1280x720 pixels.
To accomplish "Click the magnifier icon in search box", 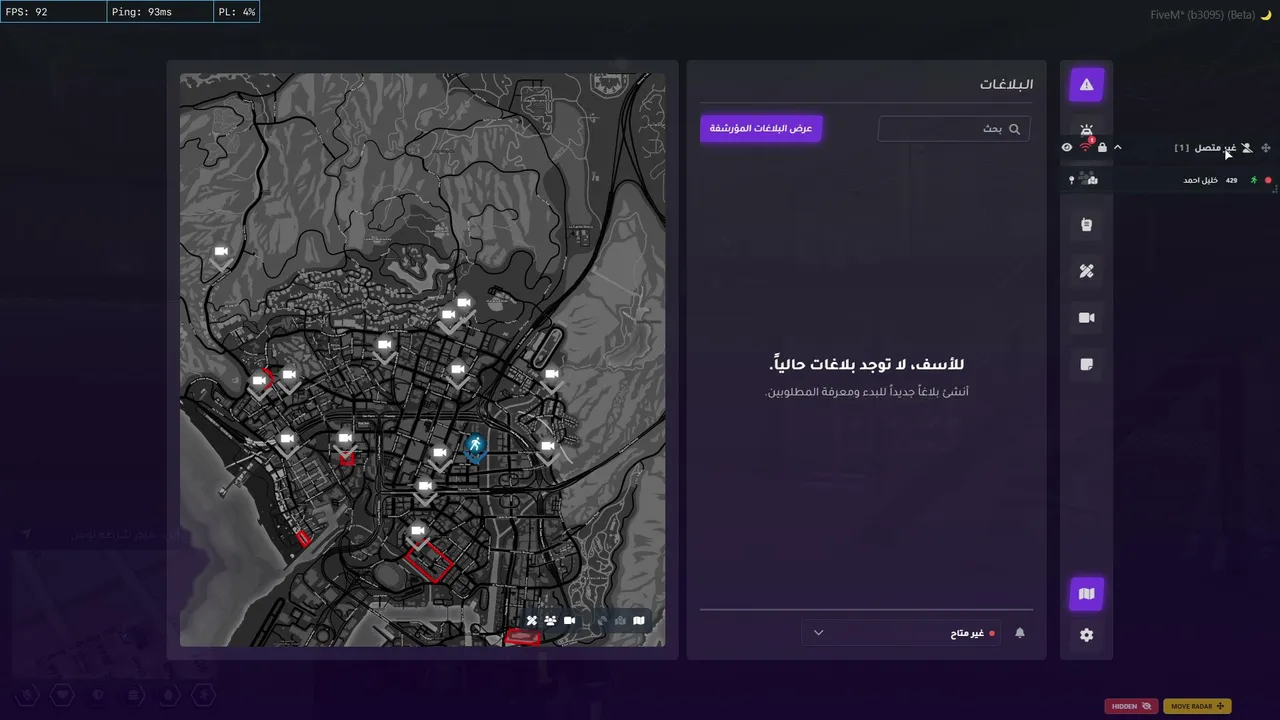I will point(1014,129).
